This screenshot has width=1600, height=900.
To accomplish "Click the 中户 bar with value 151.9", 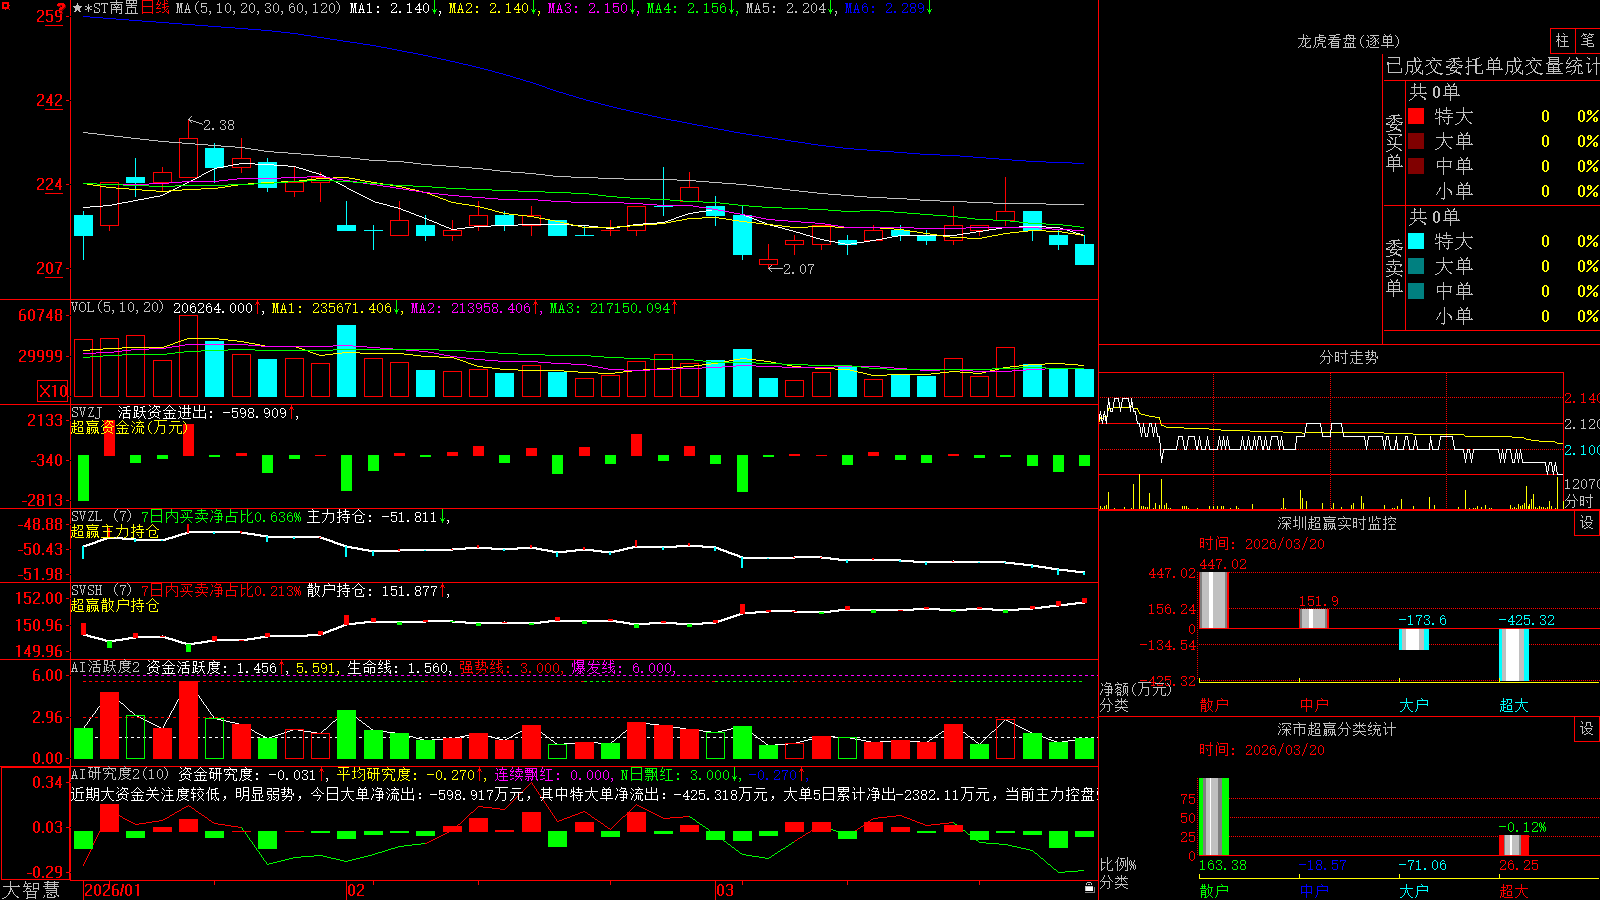I will click(1313, 618).
